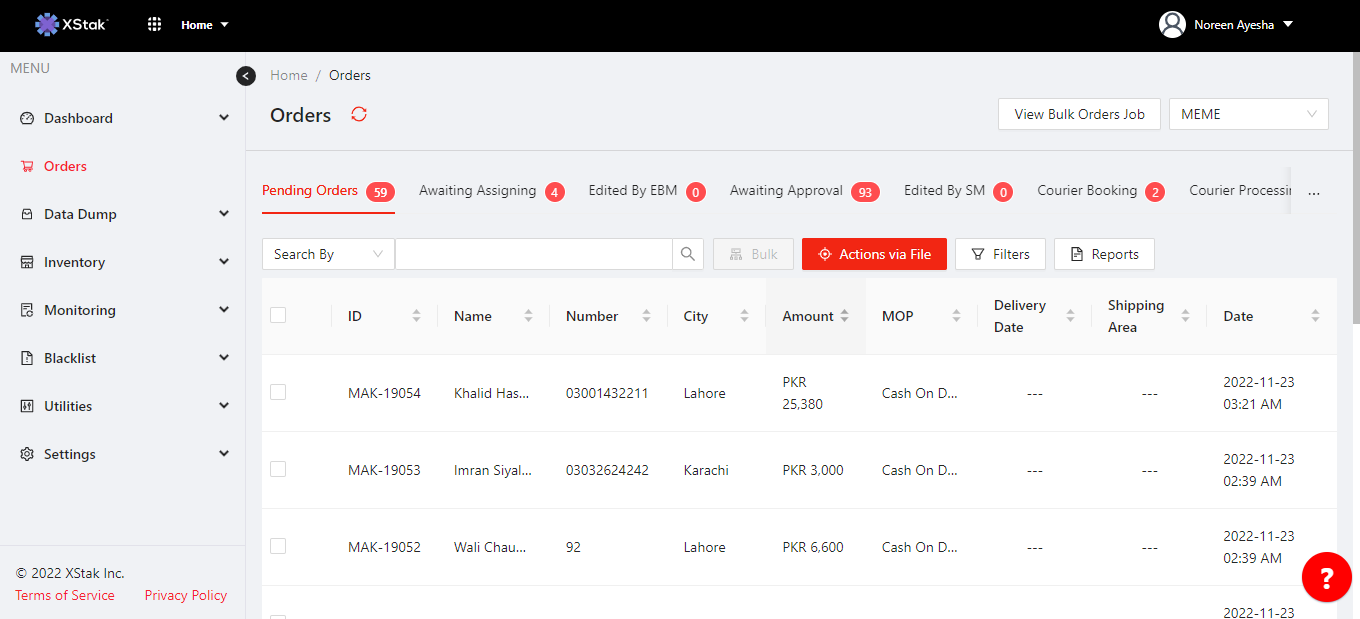The height and width of the screenshot is (619, 1360).
Task: Click the three dots more tabs icon
Action: (x=1314, y=191)
